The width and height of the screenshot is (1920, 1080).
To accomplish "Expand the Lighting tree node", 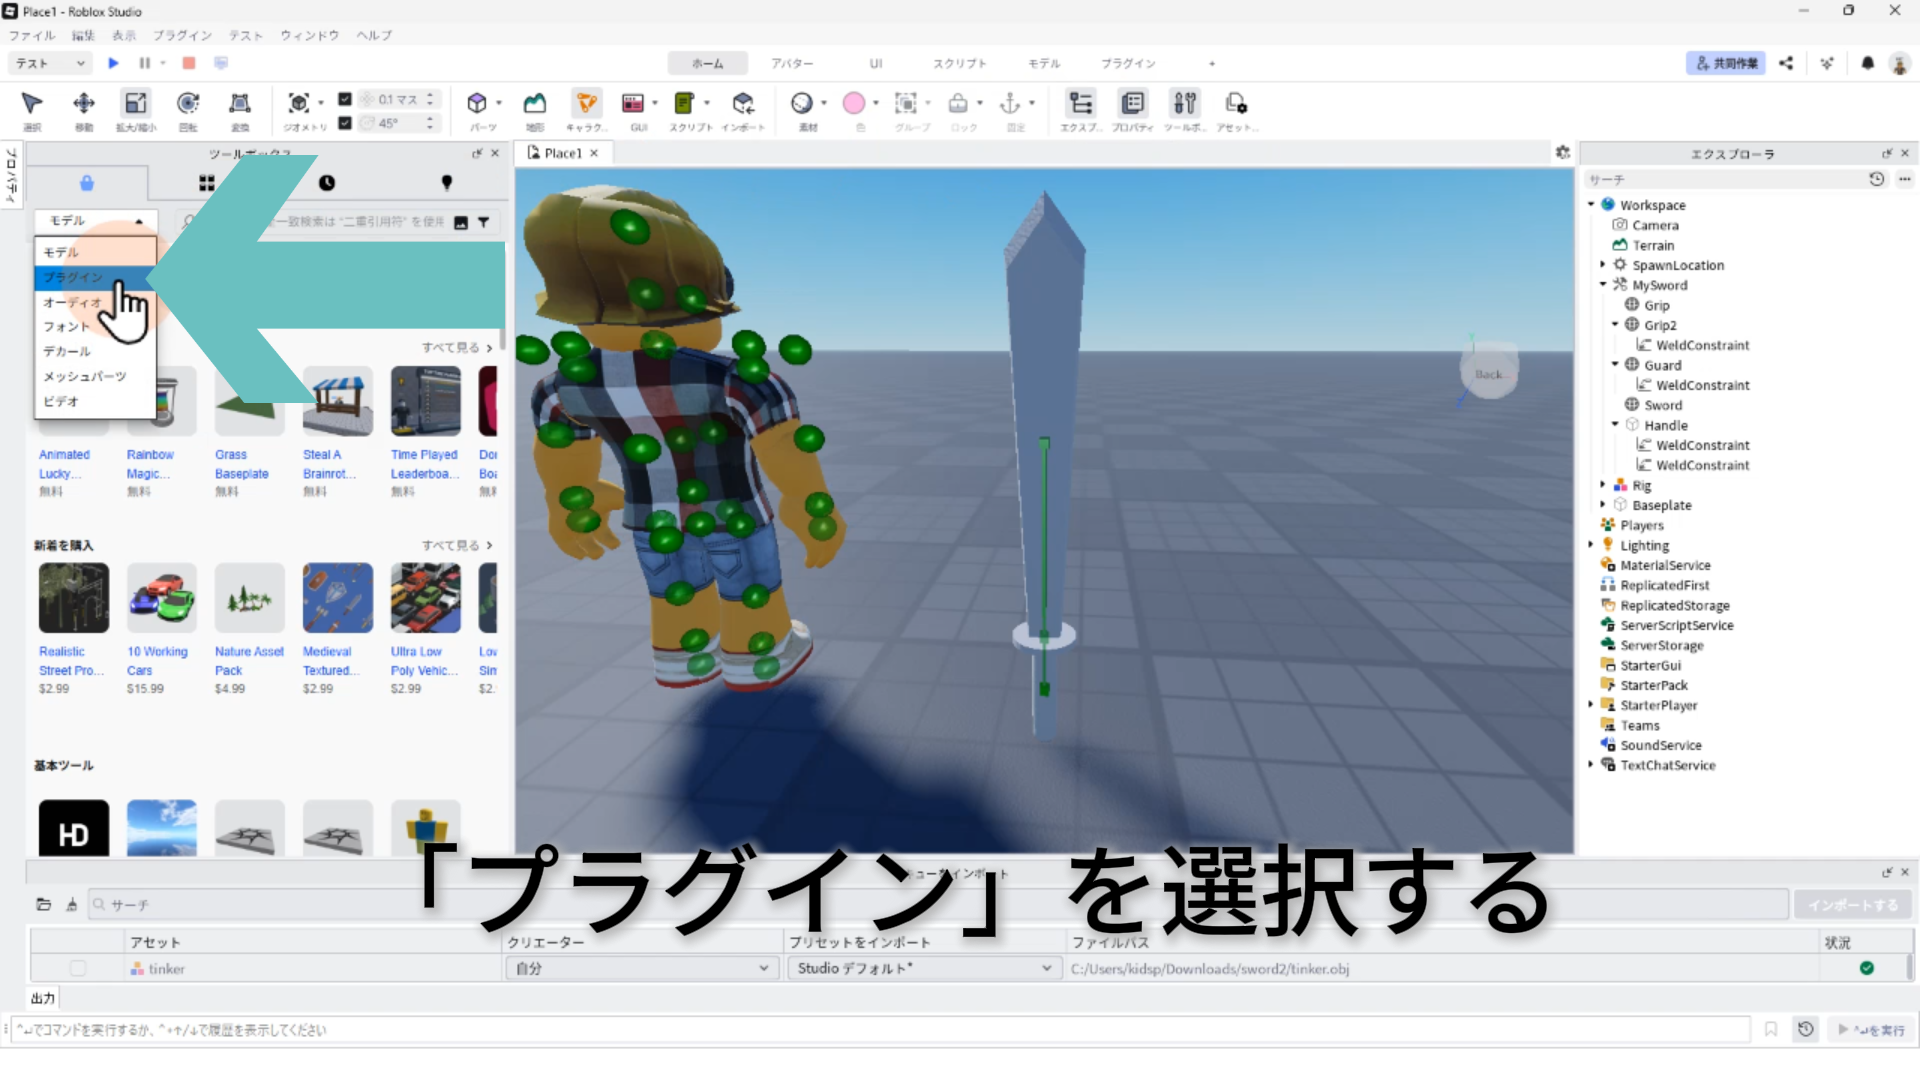I will [1591, 545].
